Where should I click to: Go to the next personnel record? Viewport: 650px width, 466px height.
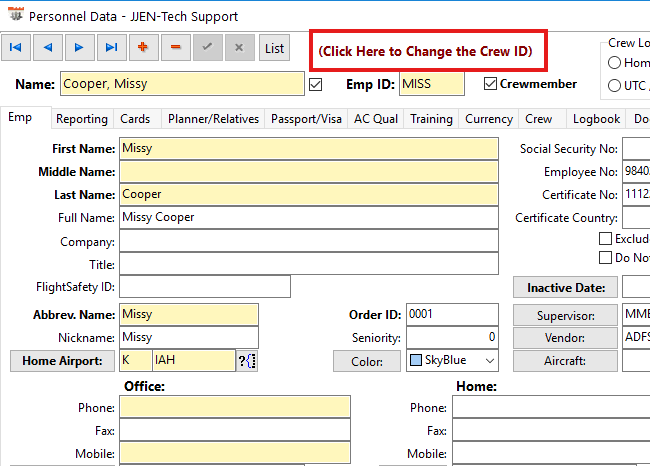[x=79, y=47]
